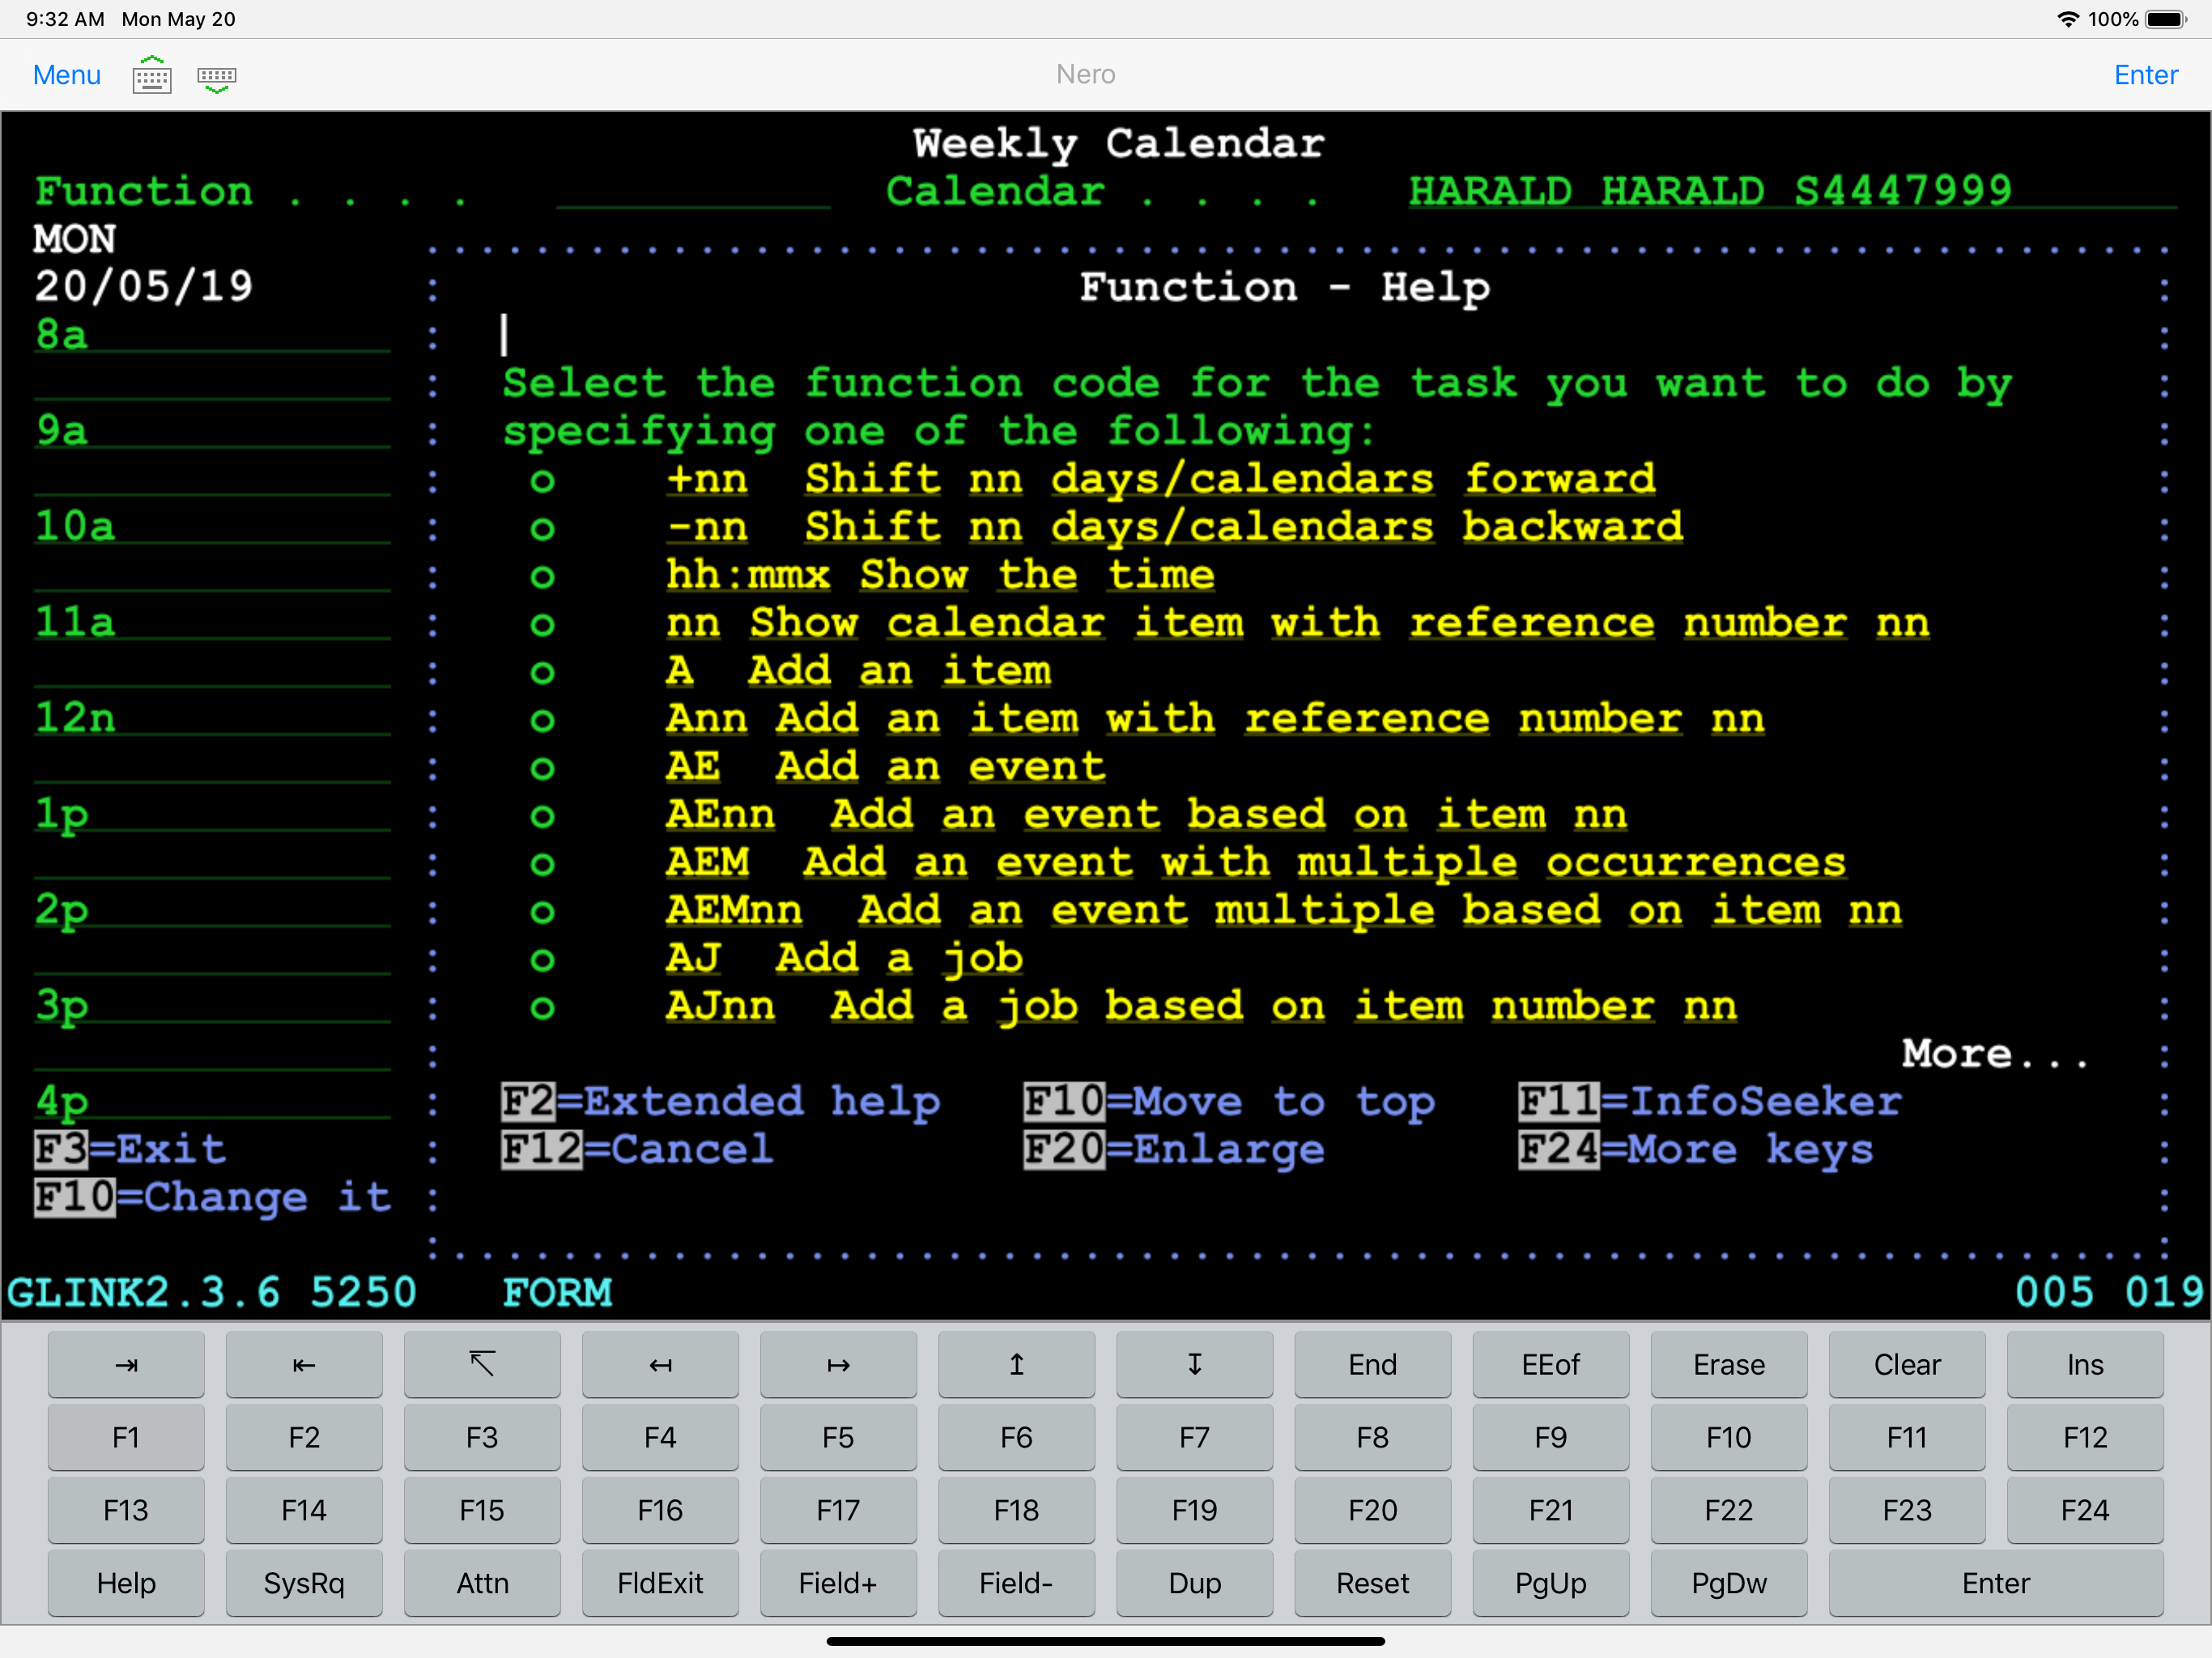Viewport: 2212px width, 1658px height.
Task: Tap the back tab arrow key
Action: pyautogui.click(x=304, y=1364)
